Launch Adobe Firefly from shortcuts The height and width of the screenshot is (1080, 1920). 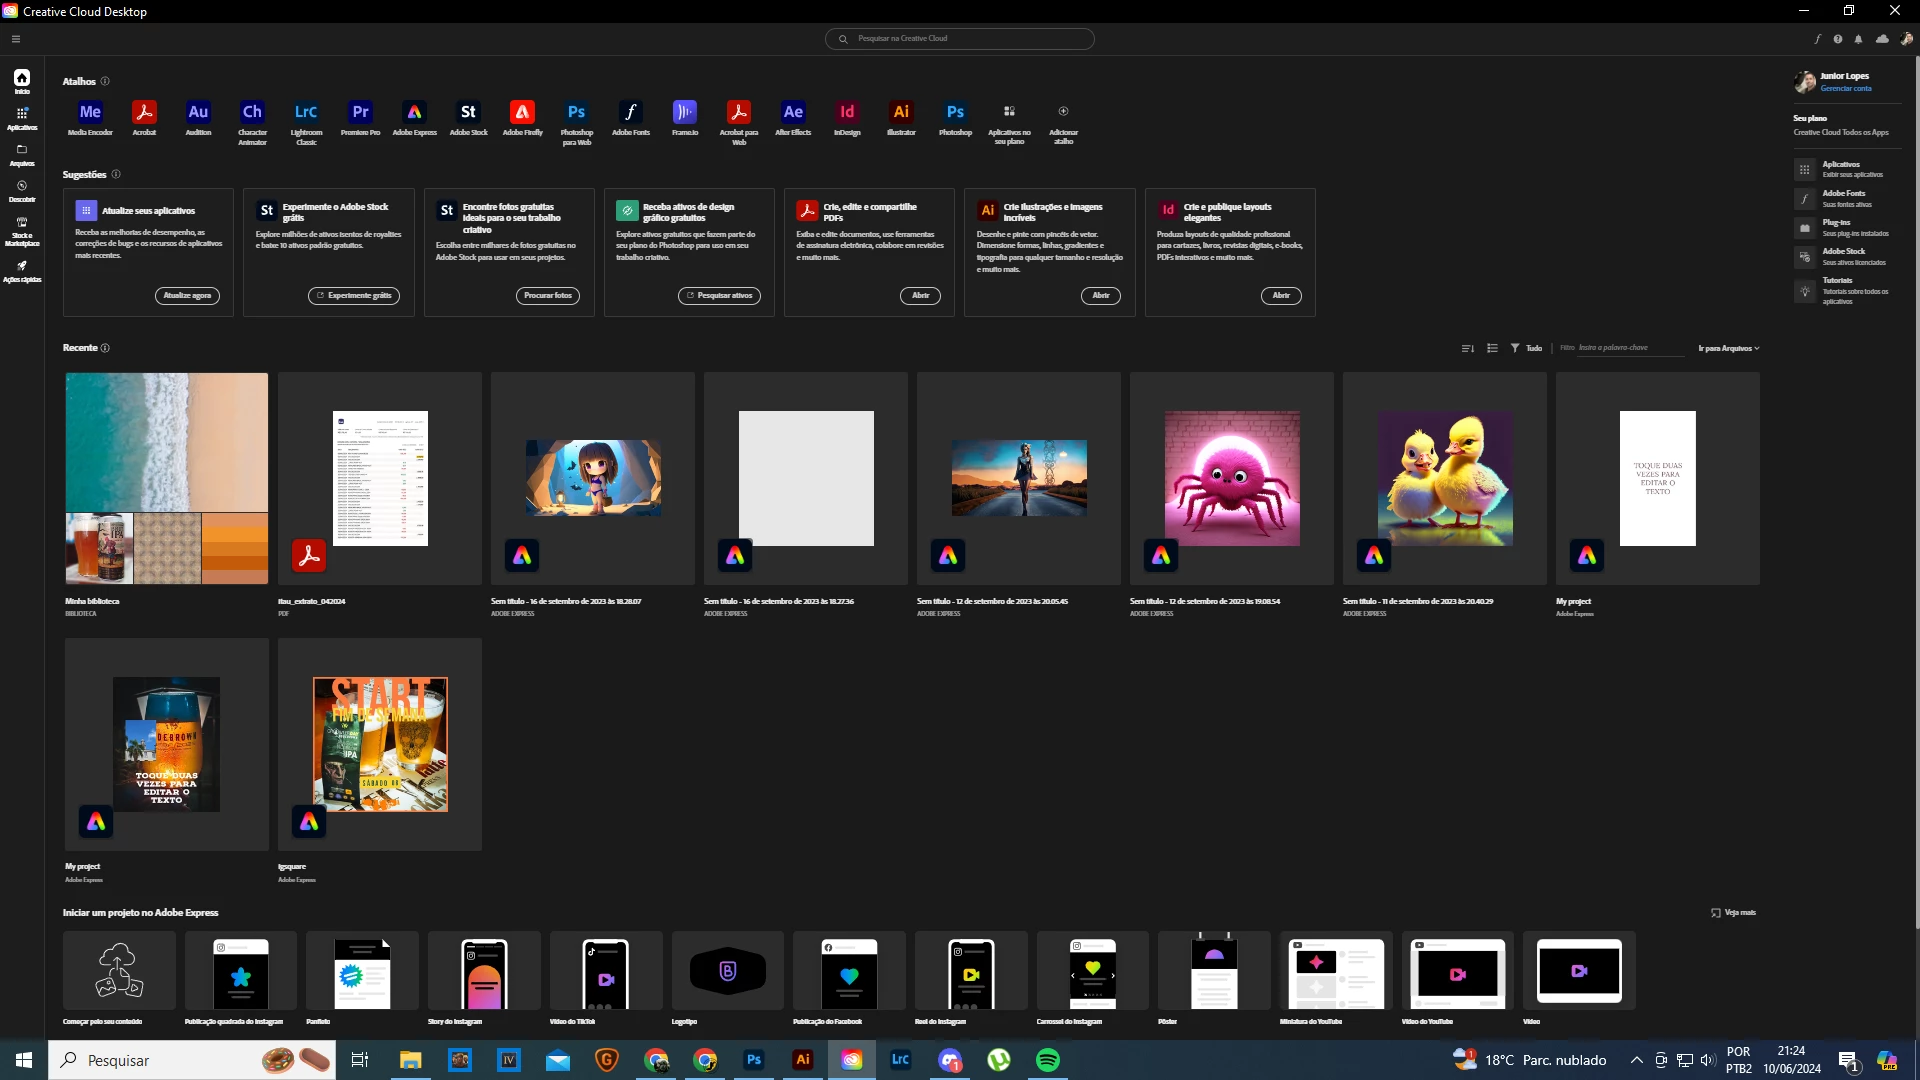522,112
